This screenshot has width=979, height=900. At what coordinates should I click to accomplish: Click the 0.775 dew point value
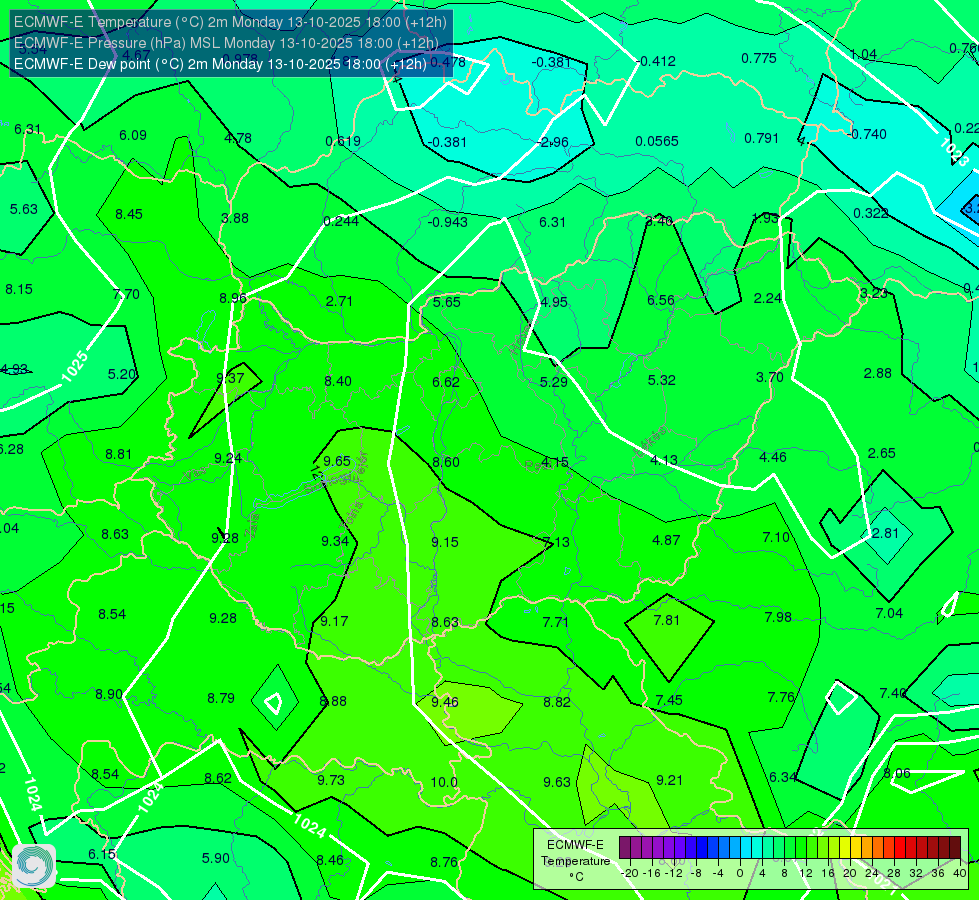point(759,58)
